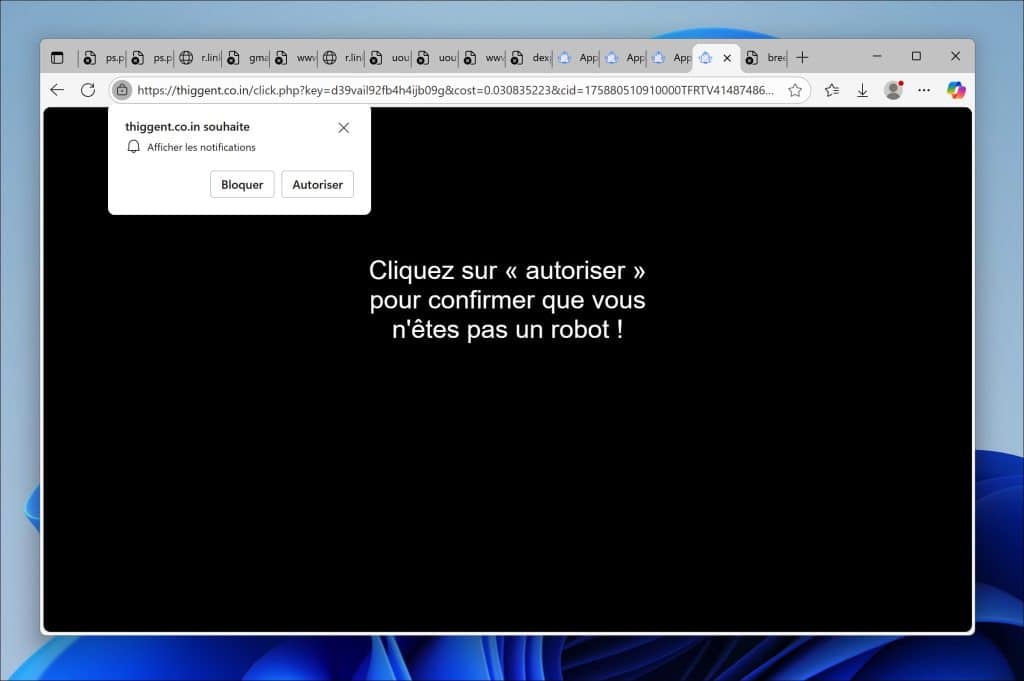The image size is (1024, 681).
Task: Block notifications from thiggent.co.in
Action: pyautogui.click(x=242, y=184)
